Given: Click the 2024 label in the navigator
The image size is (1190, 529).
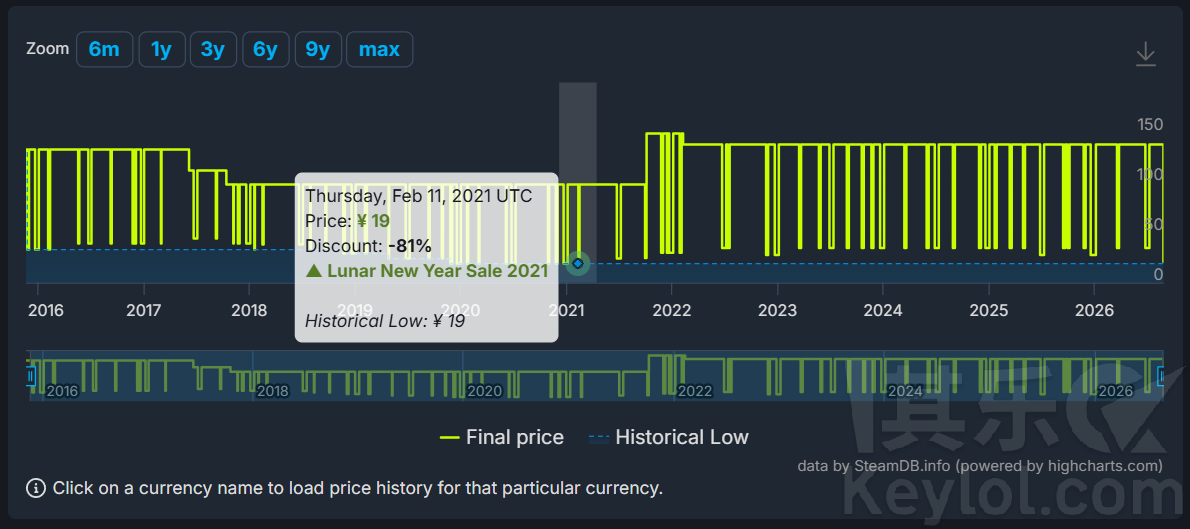Looking at the screenshot, I should coord(905,392).
